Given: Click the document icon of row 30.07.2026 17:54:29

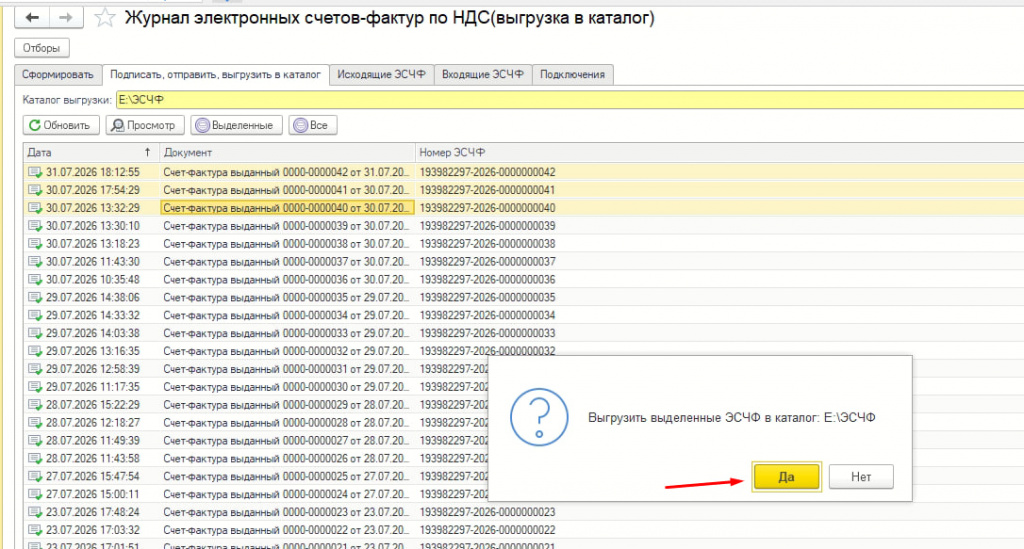Looking at the screenshot, I should coord(35,190).
